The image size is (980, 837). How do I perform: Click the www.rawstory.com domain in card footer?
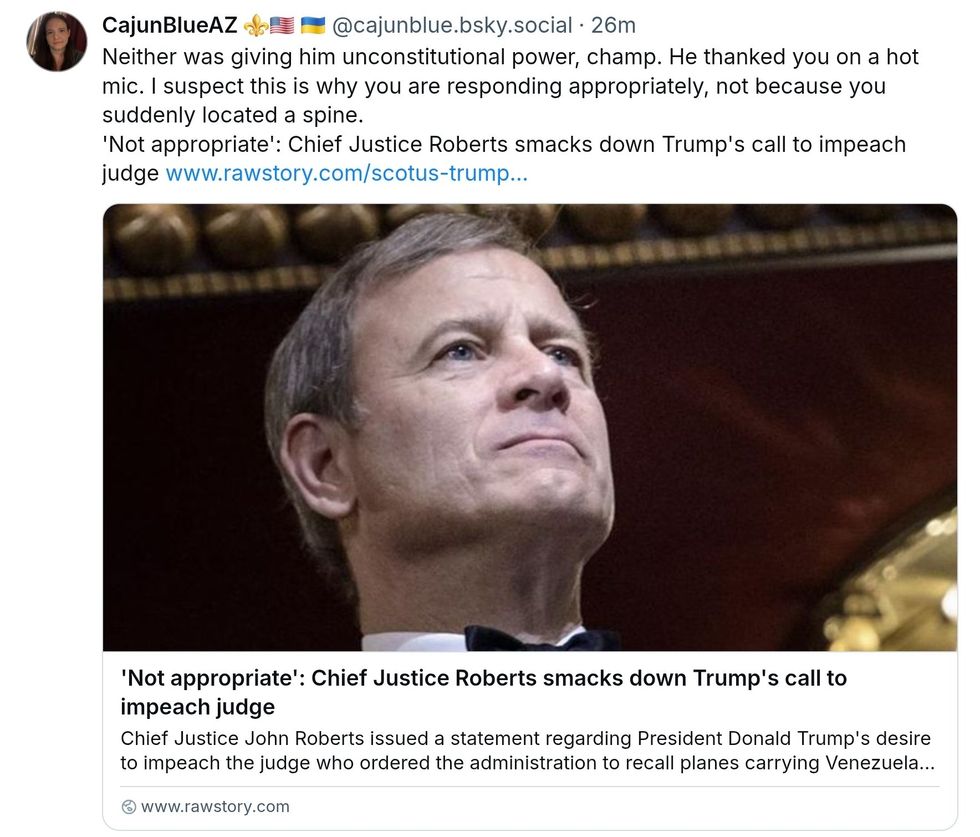click(x=215, y=807)
